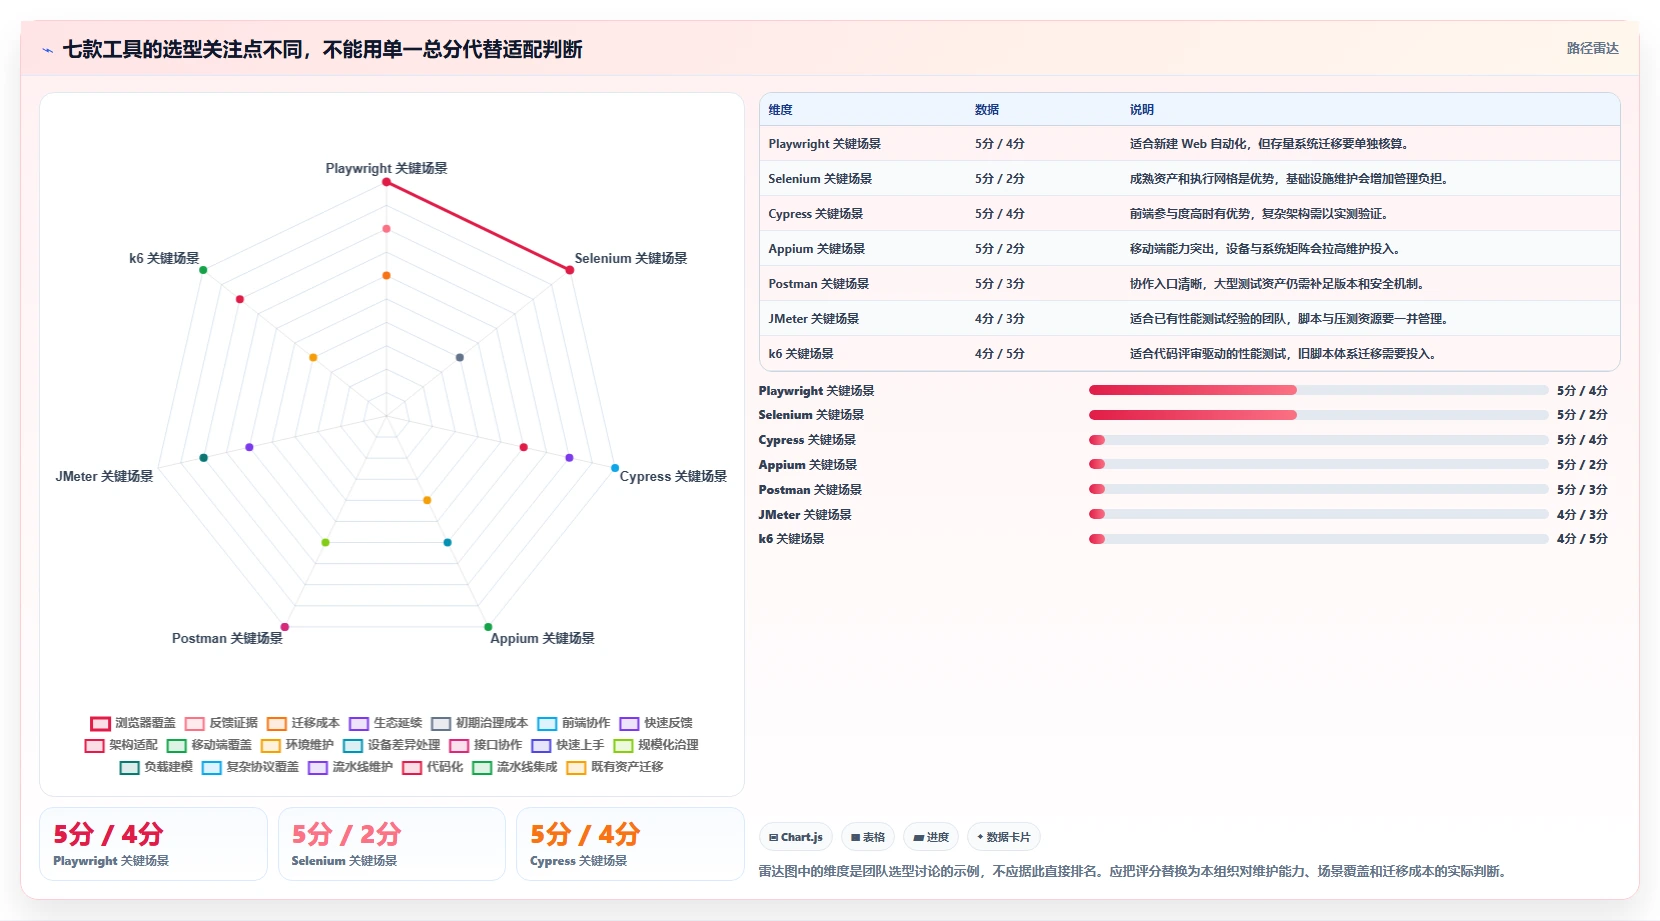Click the 说明 column header
Screen dimensions: 1660x921
click(x=1142, y=110)
